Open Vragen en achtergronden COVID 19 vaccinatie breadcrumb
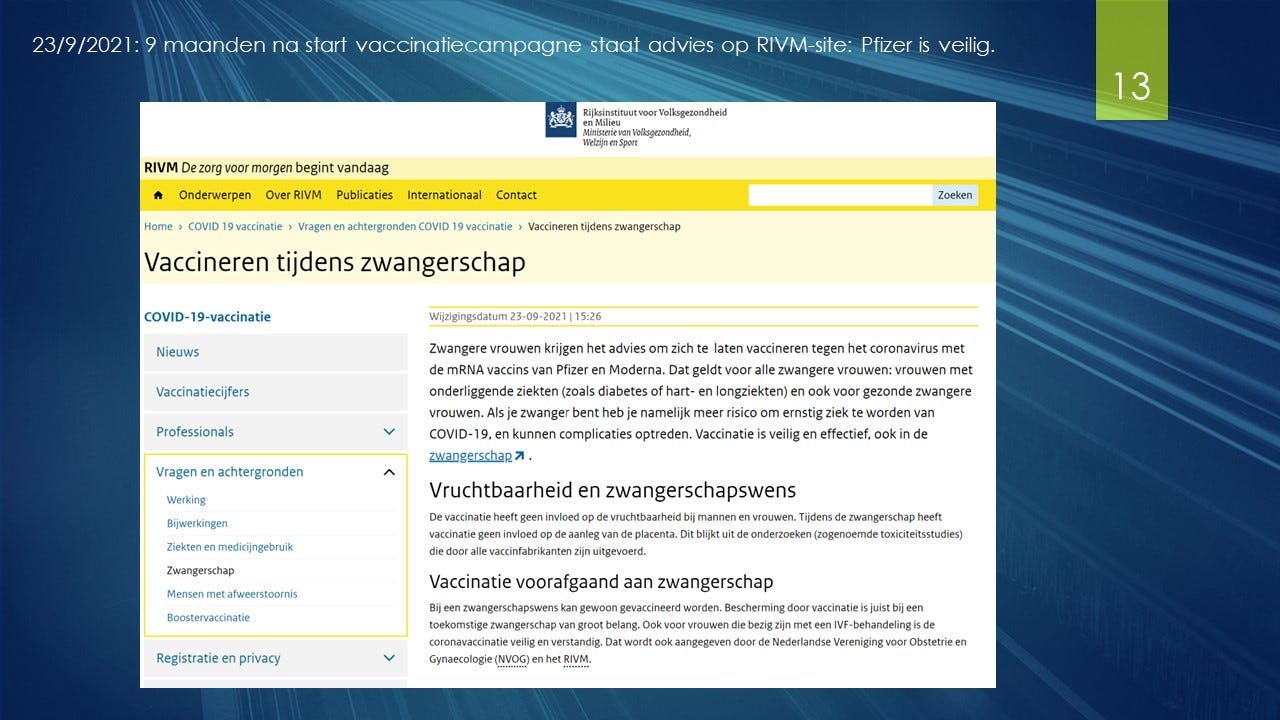 click(405, 227)
